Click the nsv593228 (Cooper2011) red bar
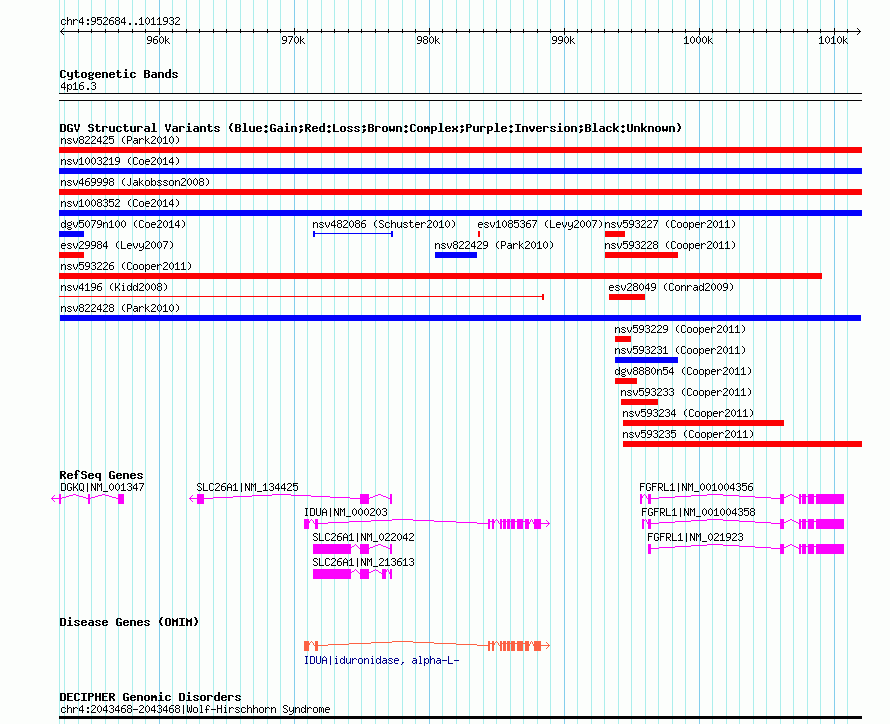Viewport: 890px width, 724px height. (641, 255)
